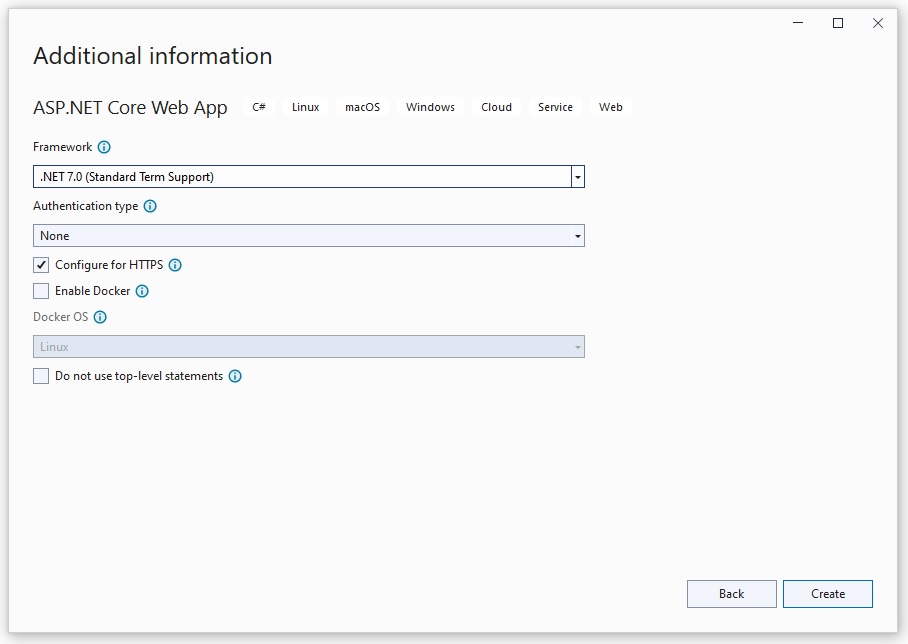Click the top-level statements info icon

coord(235,376)
